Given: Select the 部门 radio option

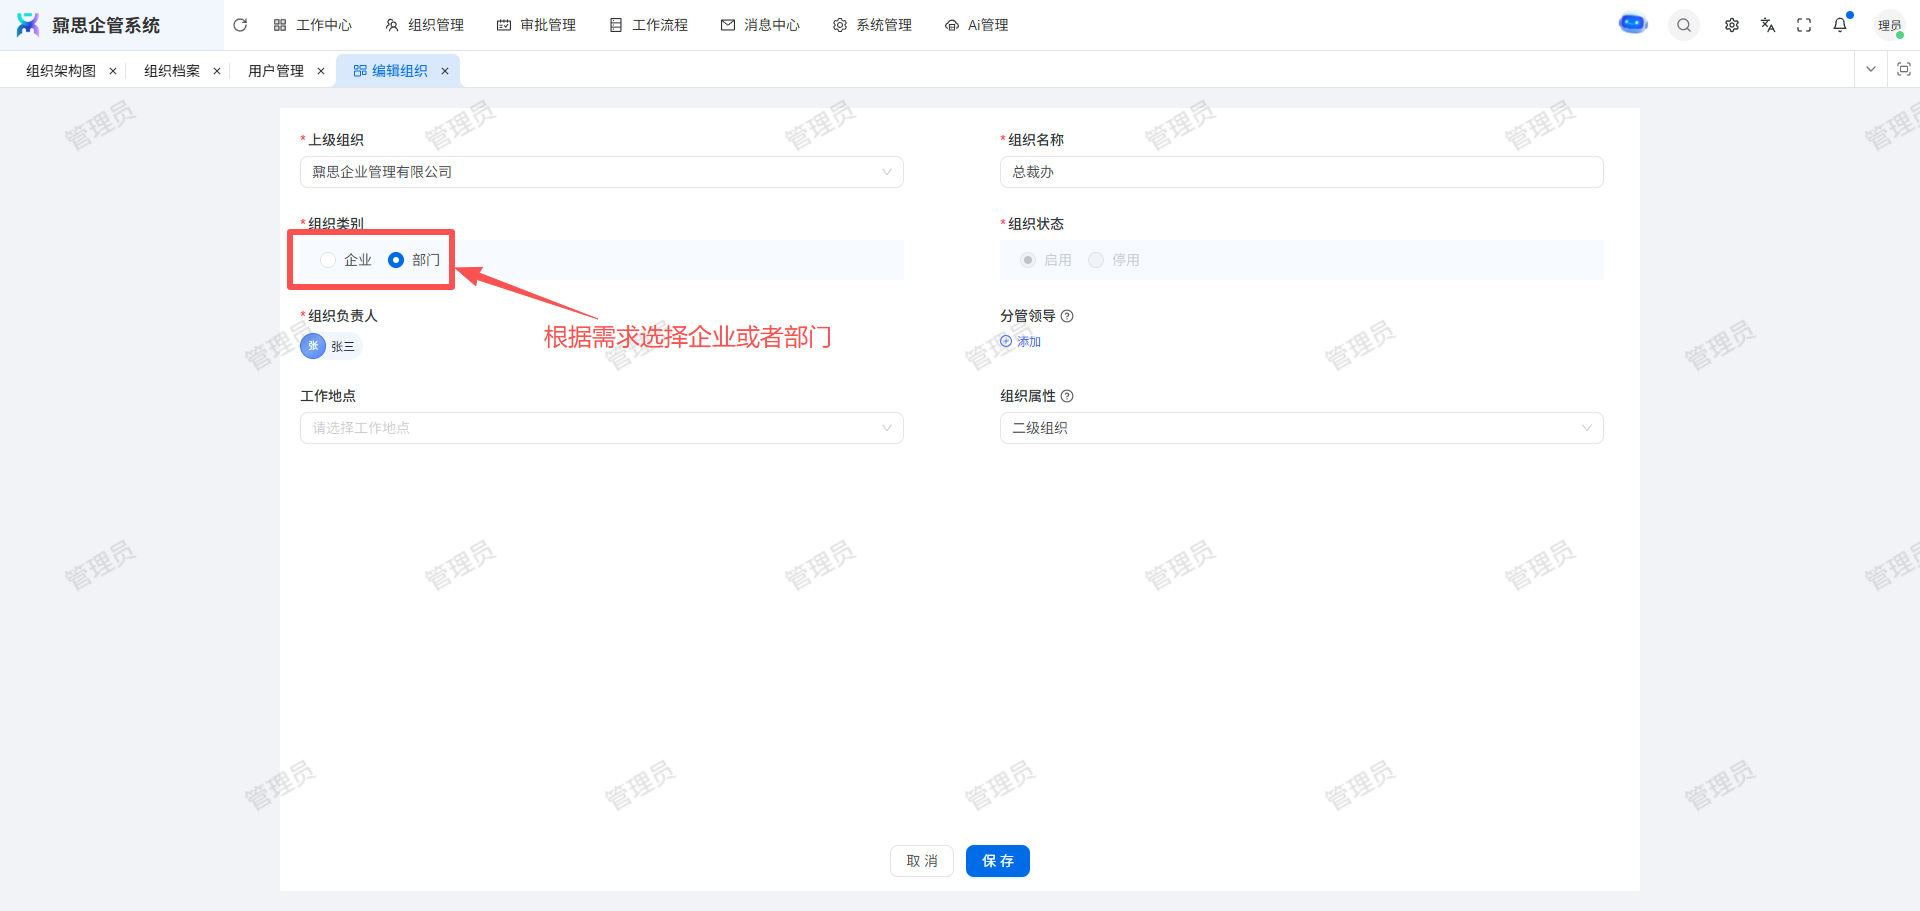Looking at the screenshot, I should [396, 260].
